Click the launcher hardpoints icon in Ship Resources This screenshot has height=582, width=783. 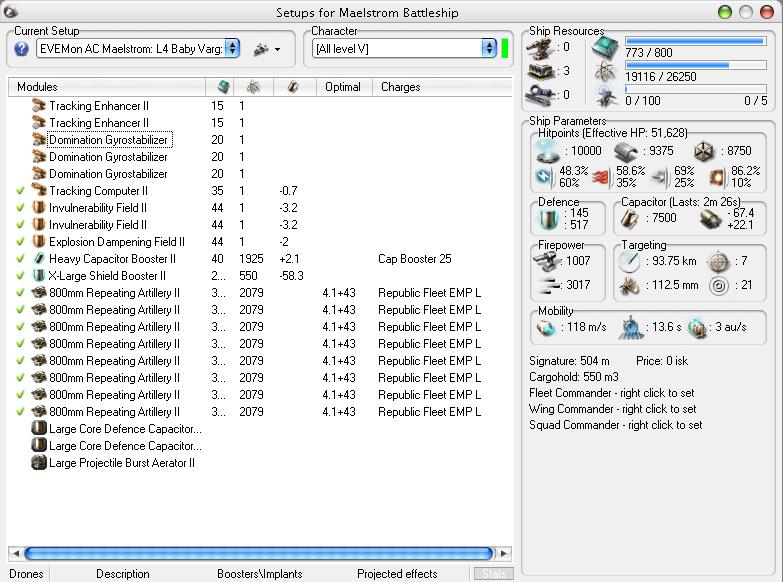coord(541,71)
